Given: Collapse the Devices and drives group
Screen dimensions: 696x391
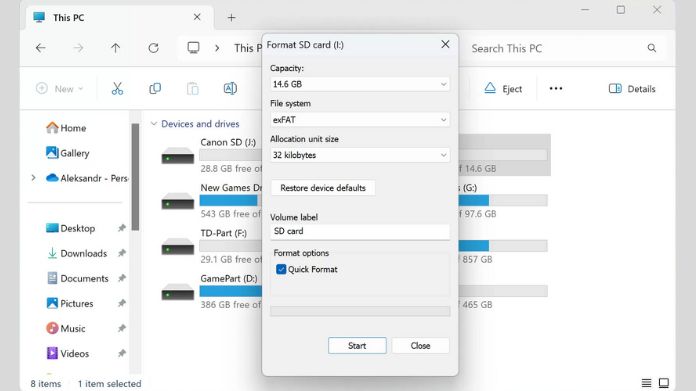Looking at the screenshot, I should click(x=154, y=124).
